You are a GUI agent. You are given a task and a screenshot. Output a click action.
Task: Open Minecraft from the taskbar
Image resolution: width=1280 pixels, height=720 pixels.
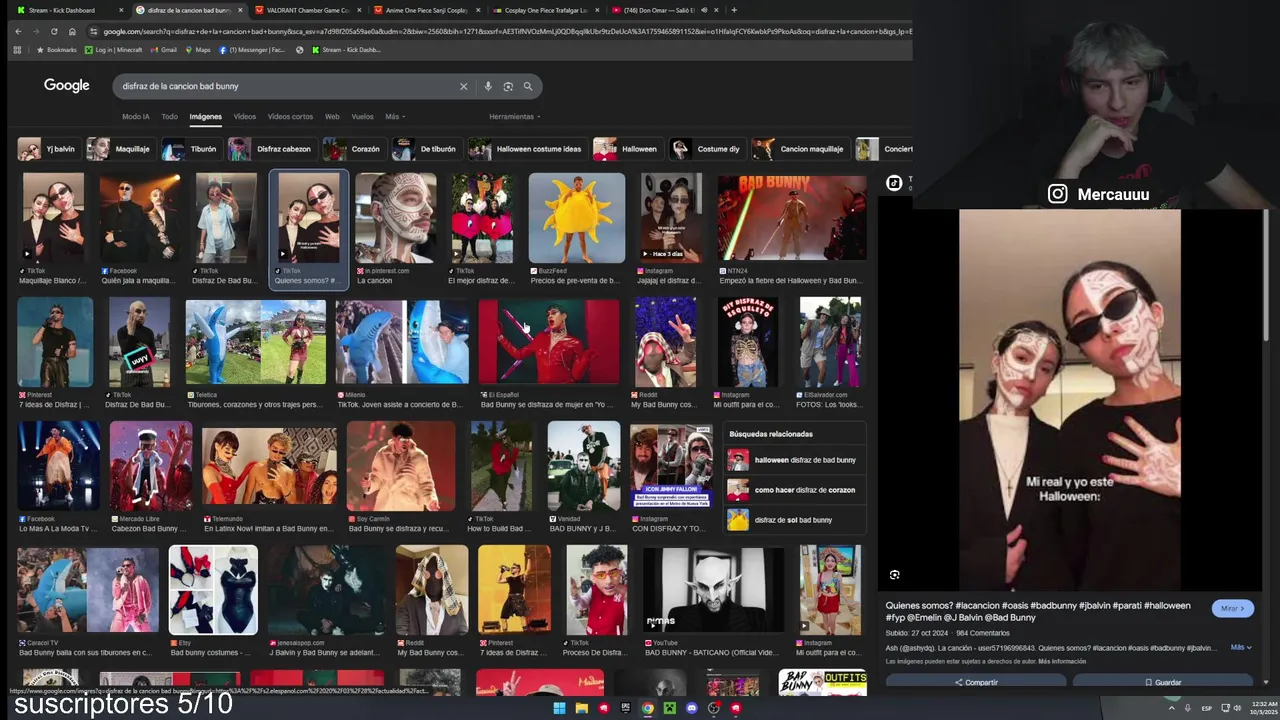[x=669, y=708]
